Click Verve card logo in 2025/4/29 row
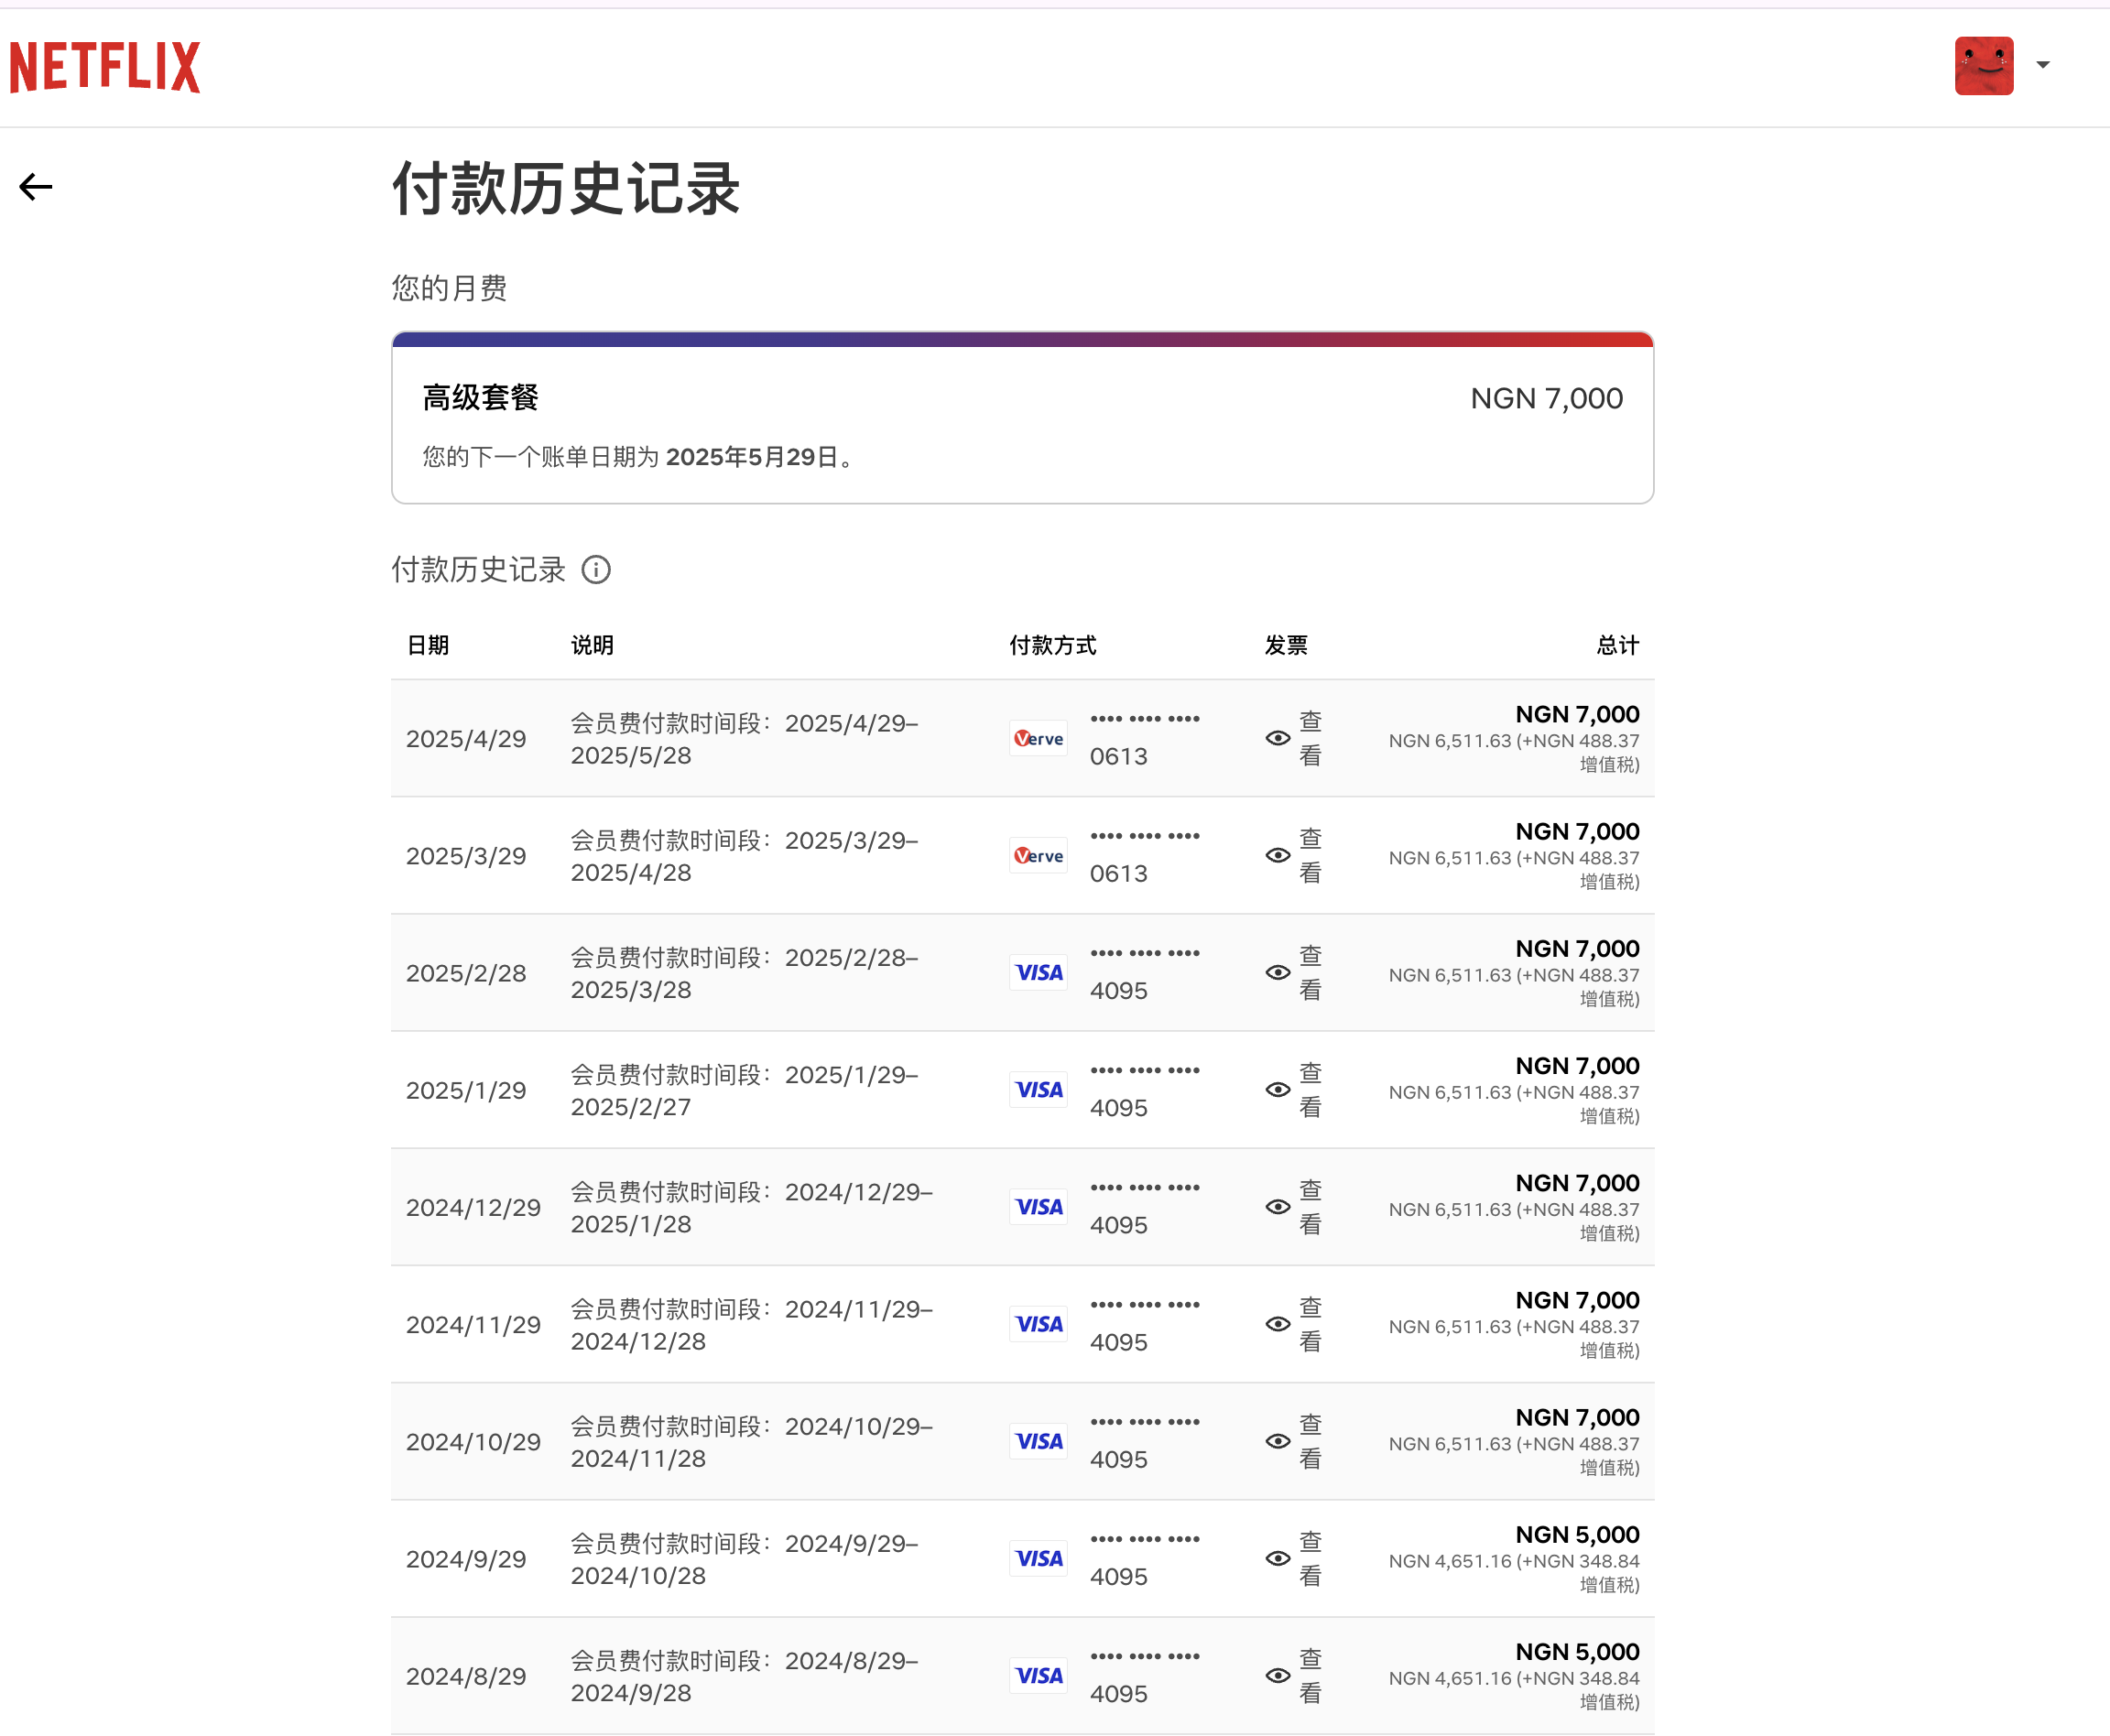2110x1736 pixels. (1038, 738)
